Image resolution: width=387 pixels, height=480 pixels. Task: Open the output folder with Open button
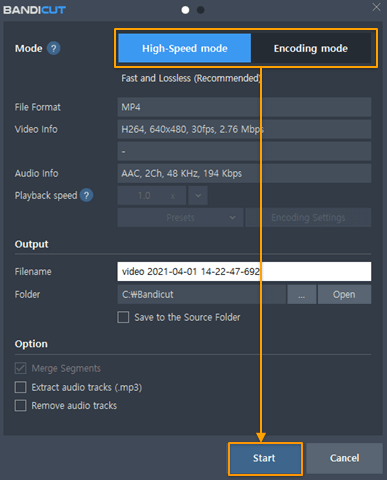point(344,294)
